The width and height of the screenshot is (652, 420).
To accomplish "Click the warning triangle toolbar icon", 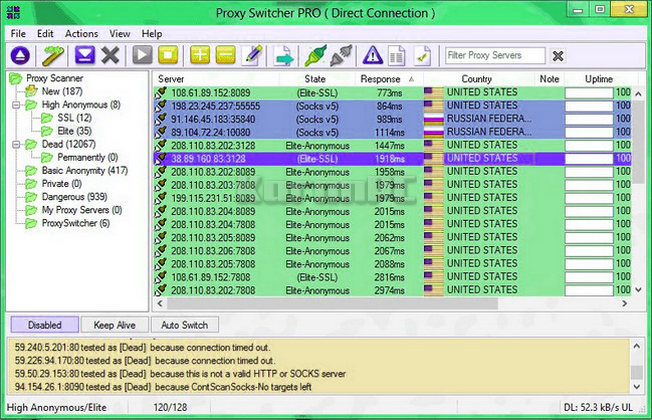I will pos(373,55).
